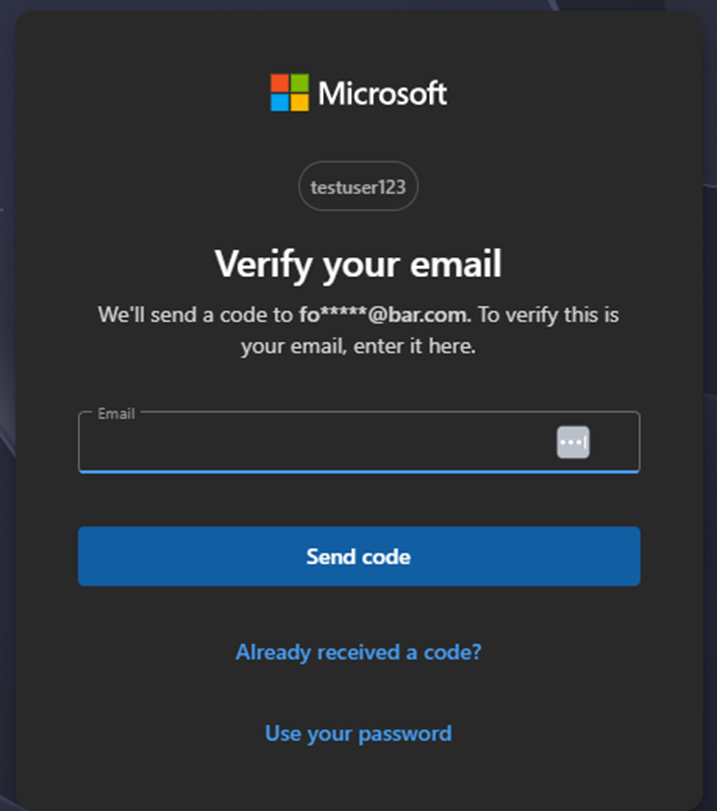The height and width of the screenshot is (811, 717).
Task: Click the Verify your email heading
Action: [x=358, y=264]
